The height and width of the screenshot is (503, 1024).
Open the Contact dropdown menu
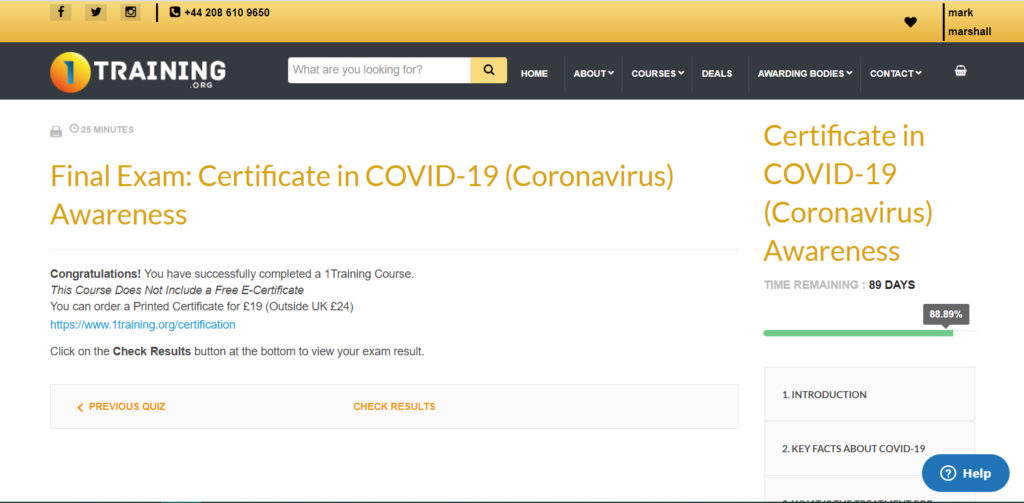click(895, 73)
